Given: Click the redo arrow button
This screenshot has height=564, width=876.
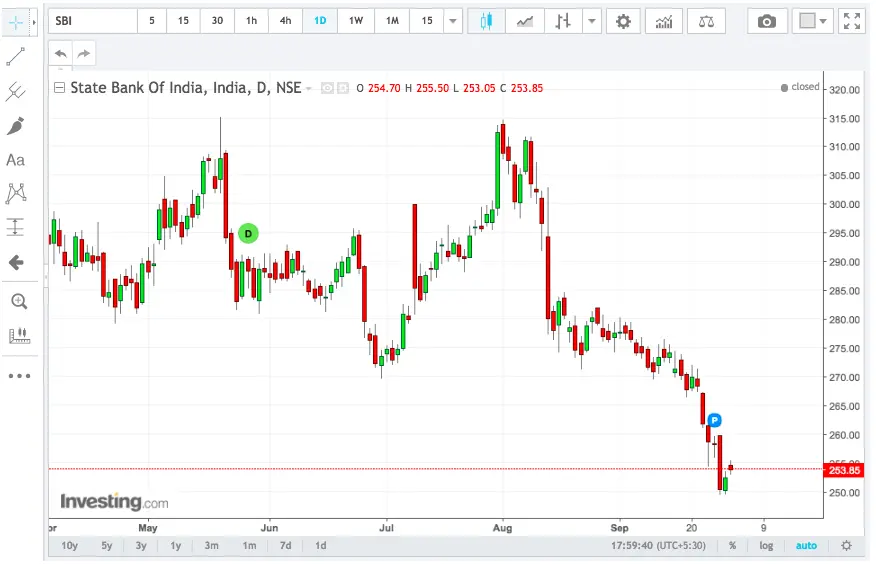Looking at the screenshot, I should point(84,54).
